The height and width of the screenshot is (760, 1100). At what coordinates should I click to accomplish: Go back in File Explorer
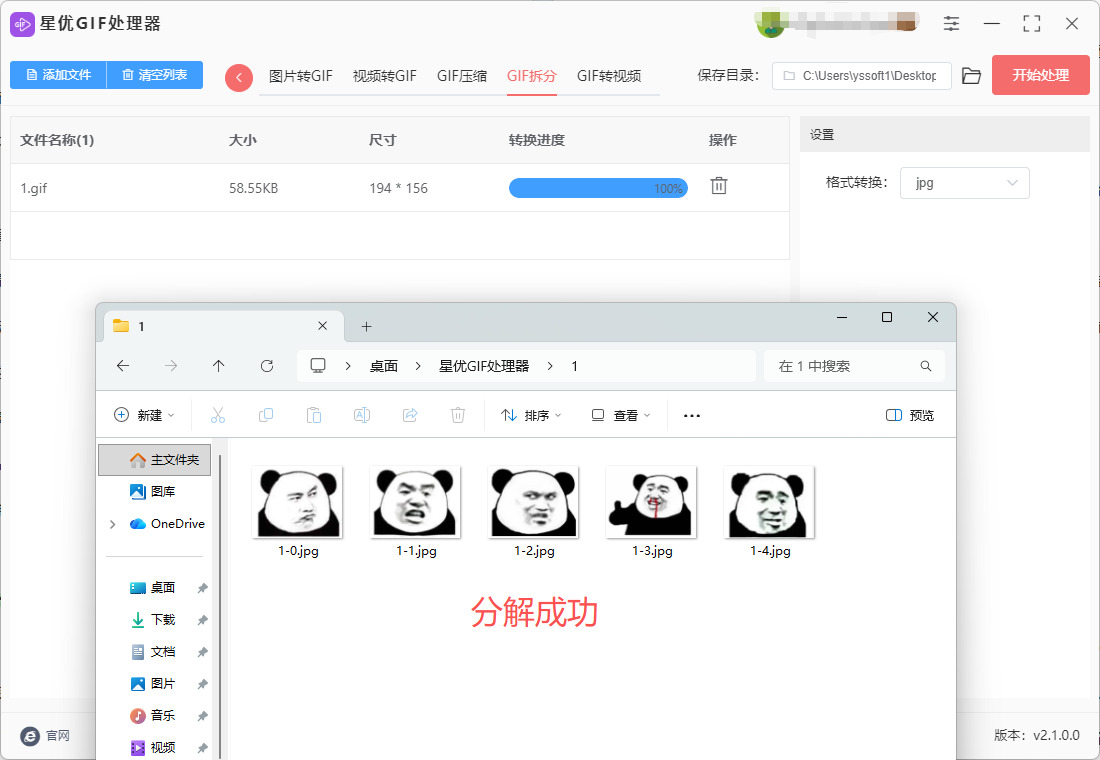(123, 366)
